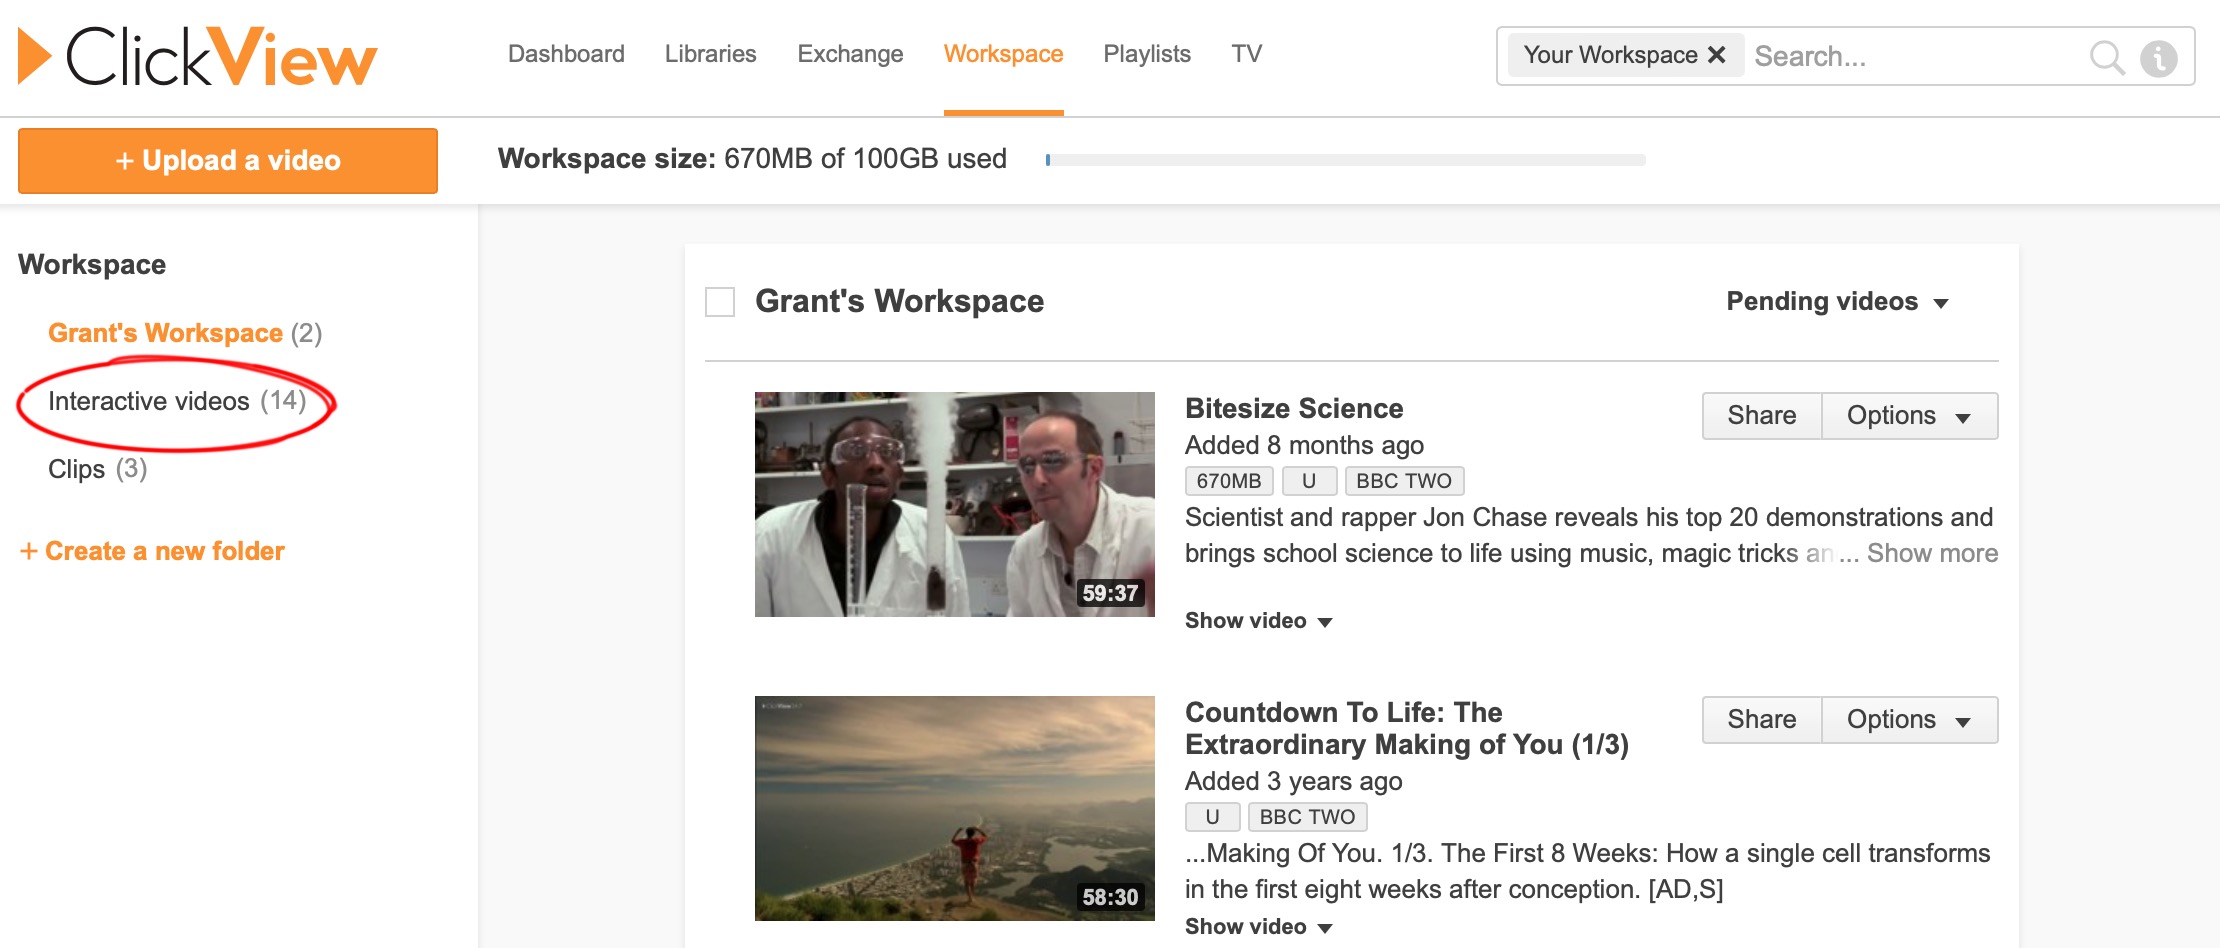Tick the Grant's Workspace select-all checkbox
This screenshot has height=948, width=2220.
click(720, 302)
